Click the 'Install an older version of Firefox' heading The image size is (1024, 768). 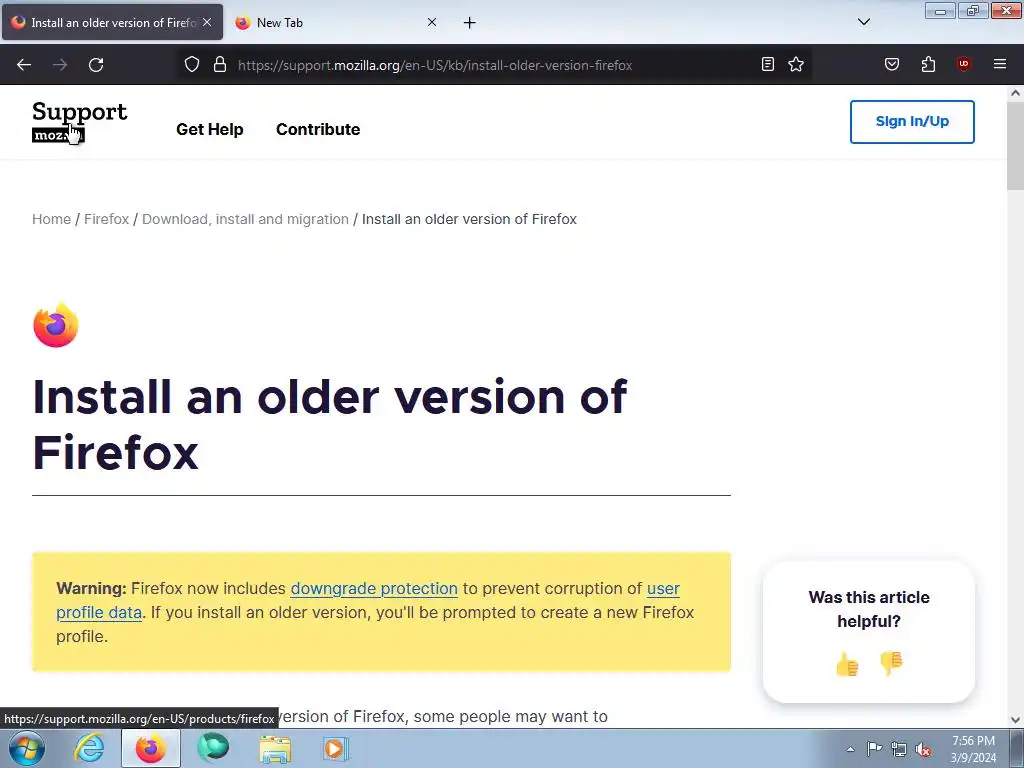click(330, 424)
